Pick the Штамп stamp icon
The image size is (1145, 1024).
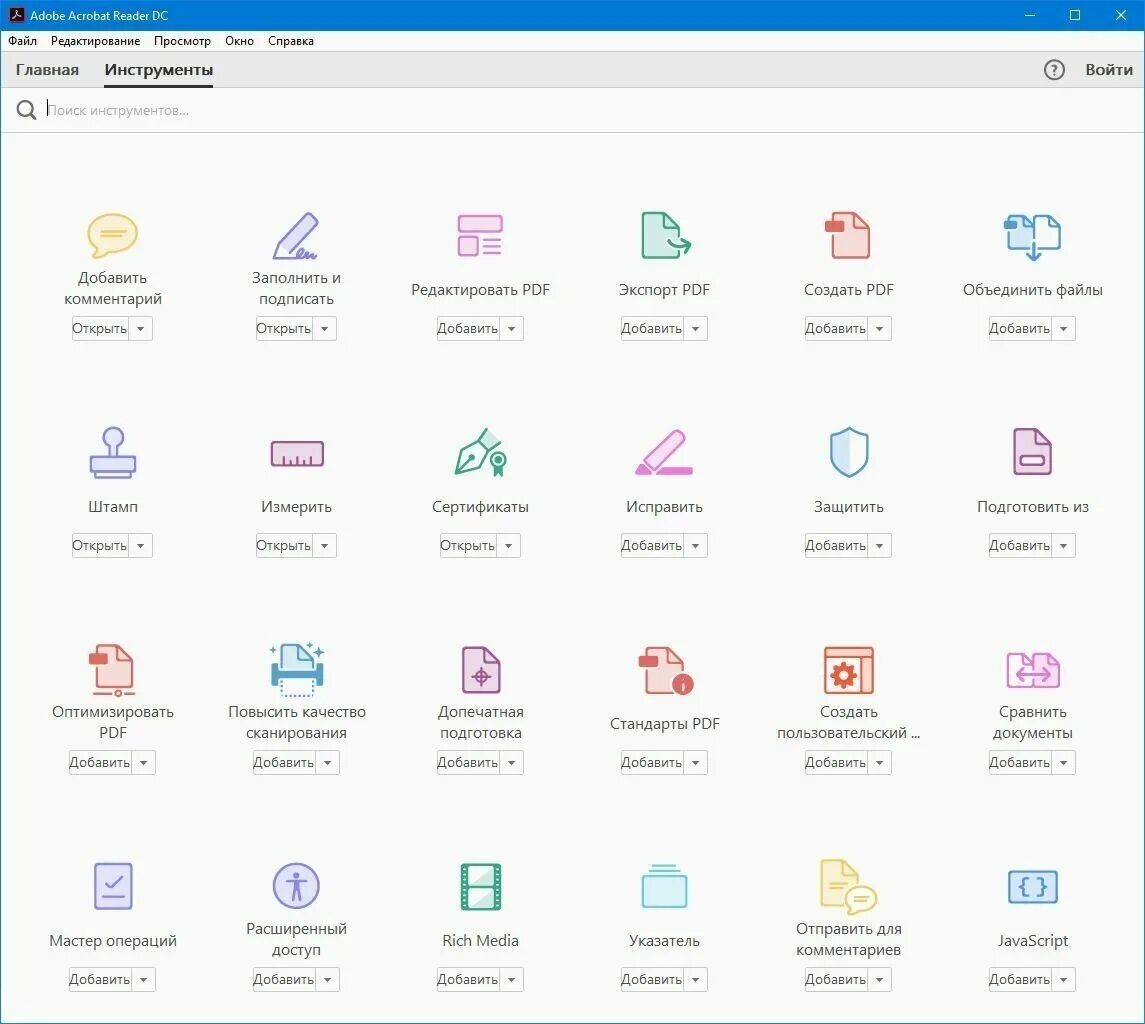pos(112,453)
